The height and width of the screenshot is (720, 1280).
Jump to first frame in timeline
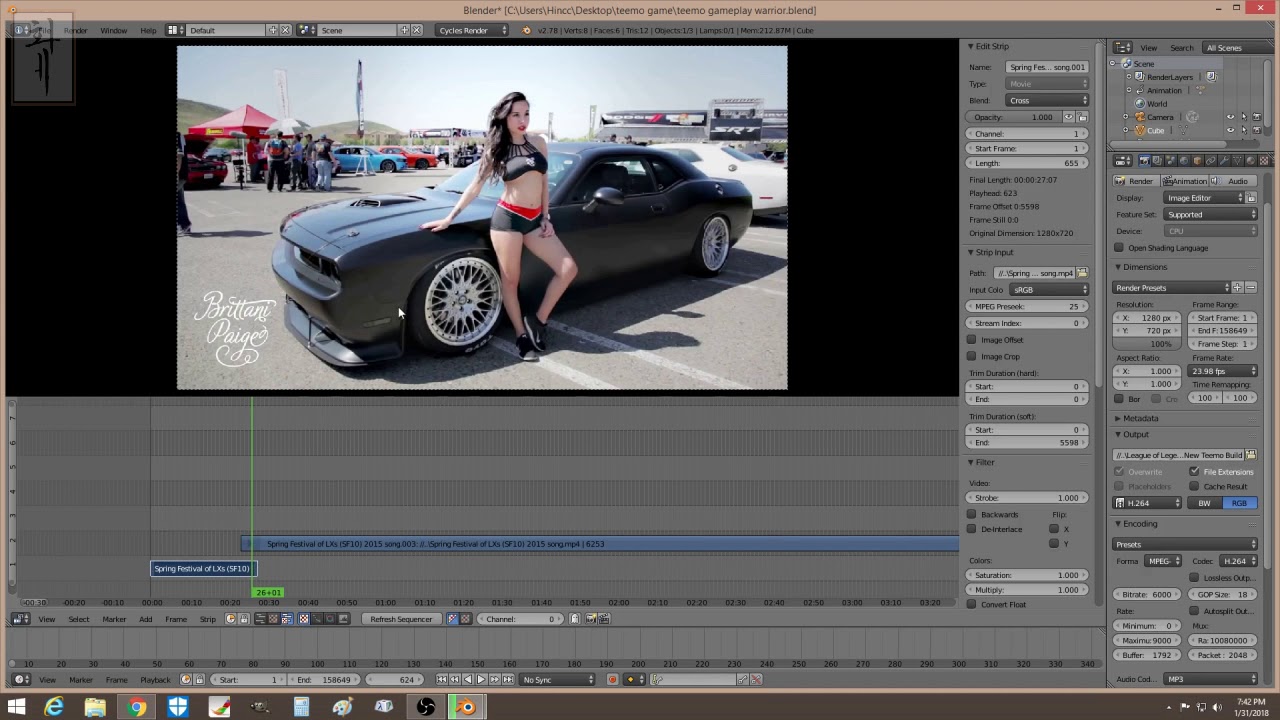[441, 680]
